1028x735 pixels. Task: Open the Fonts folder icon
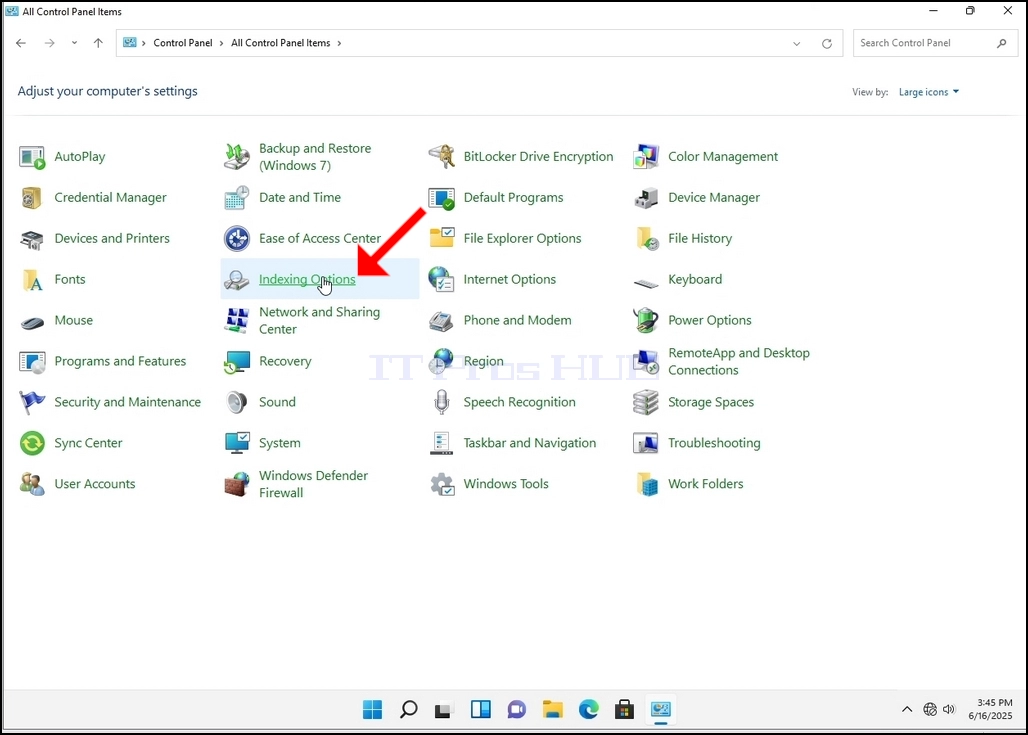(32, 280)
